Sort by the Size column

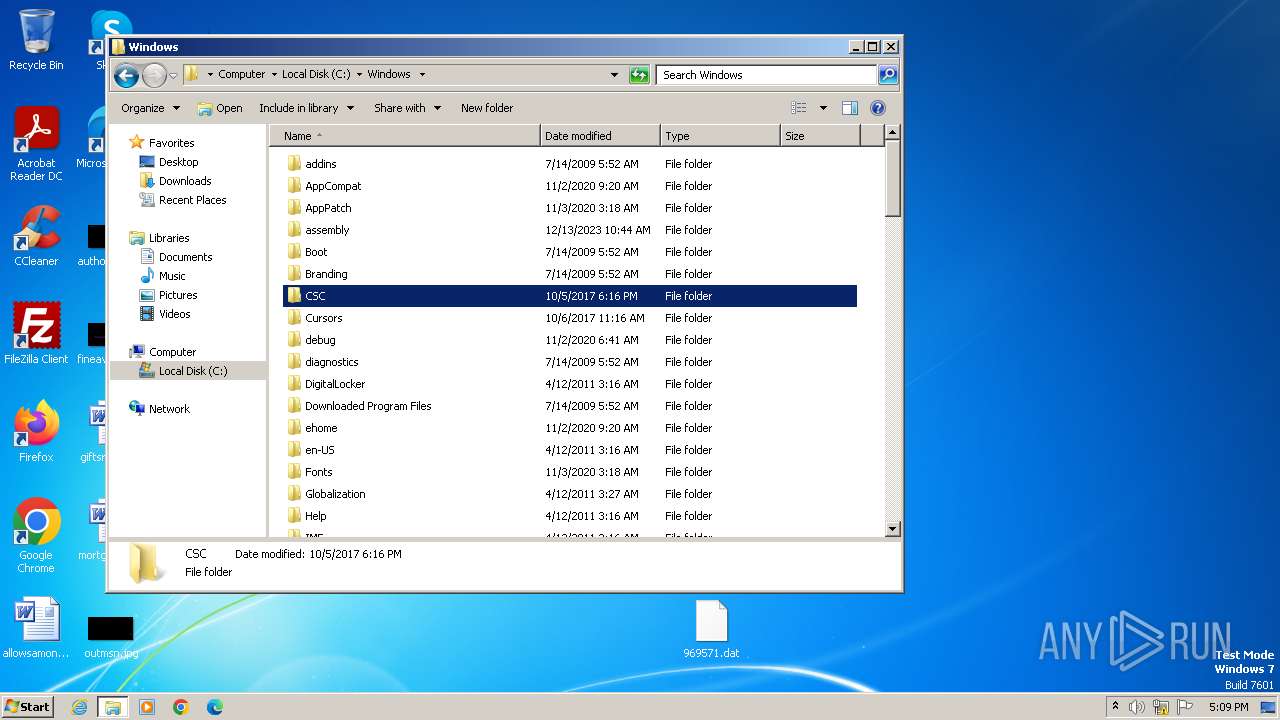coord(820,136)
